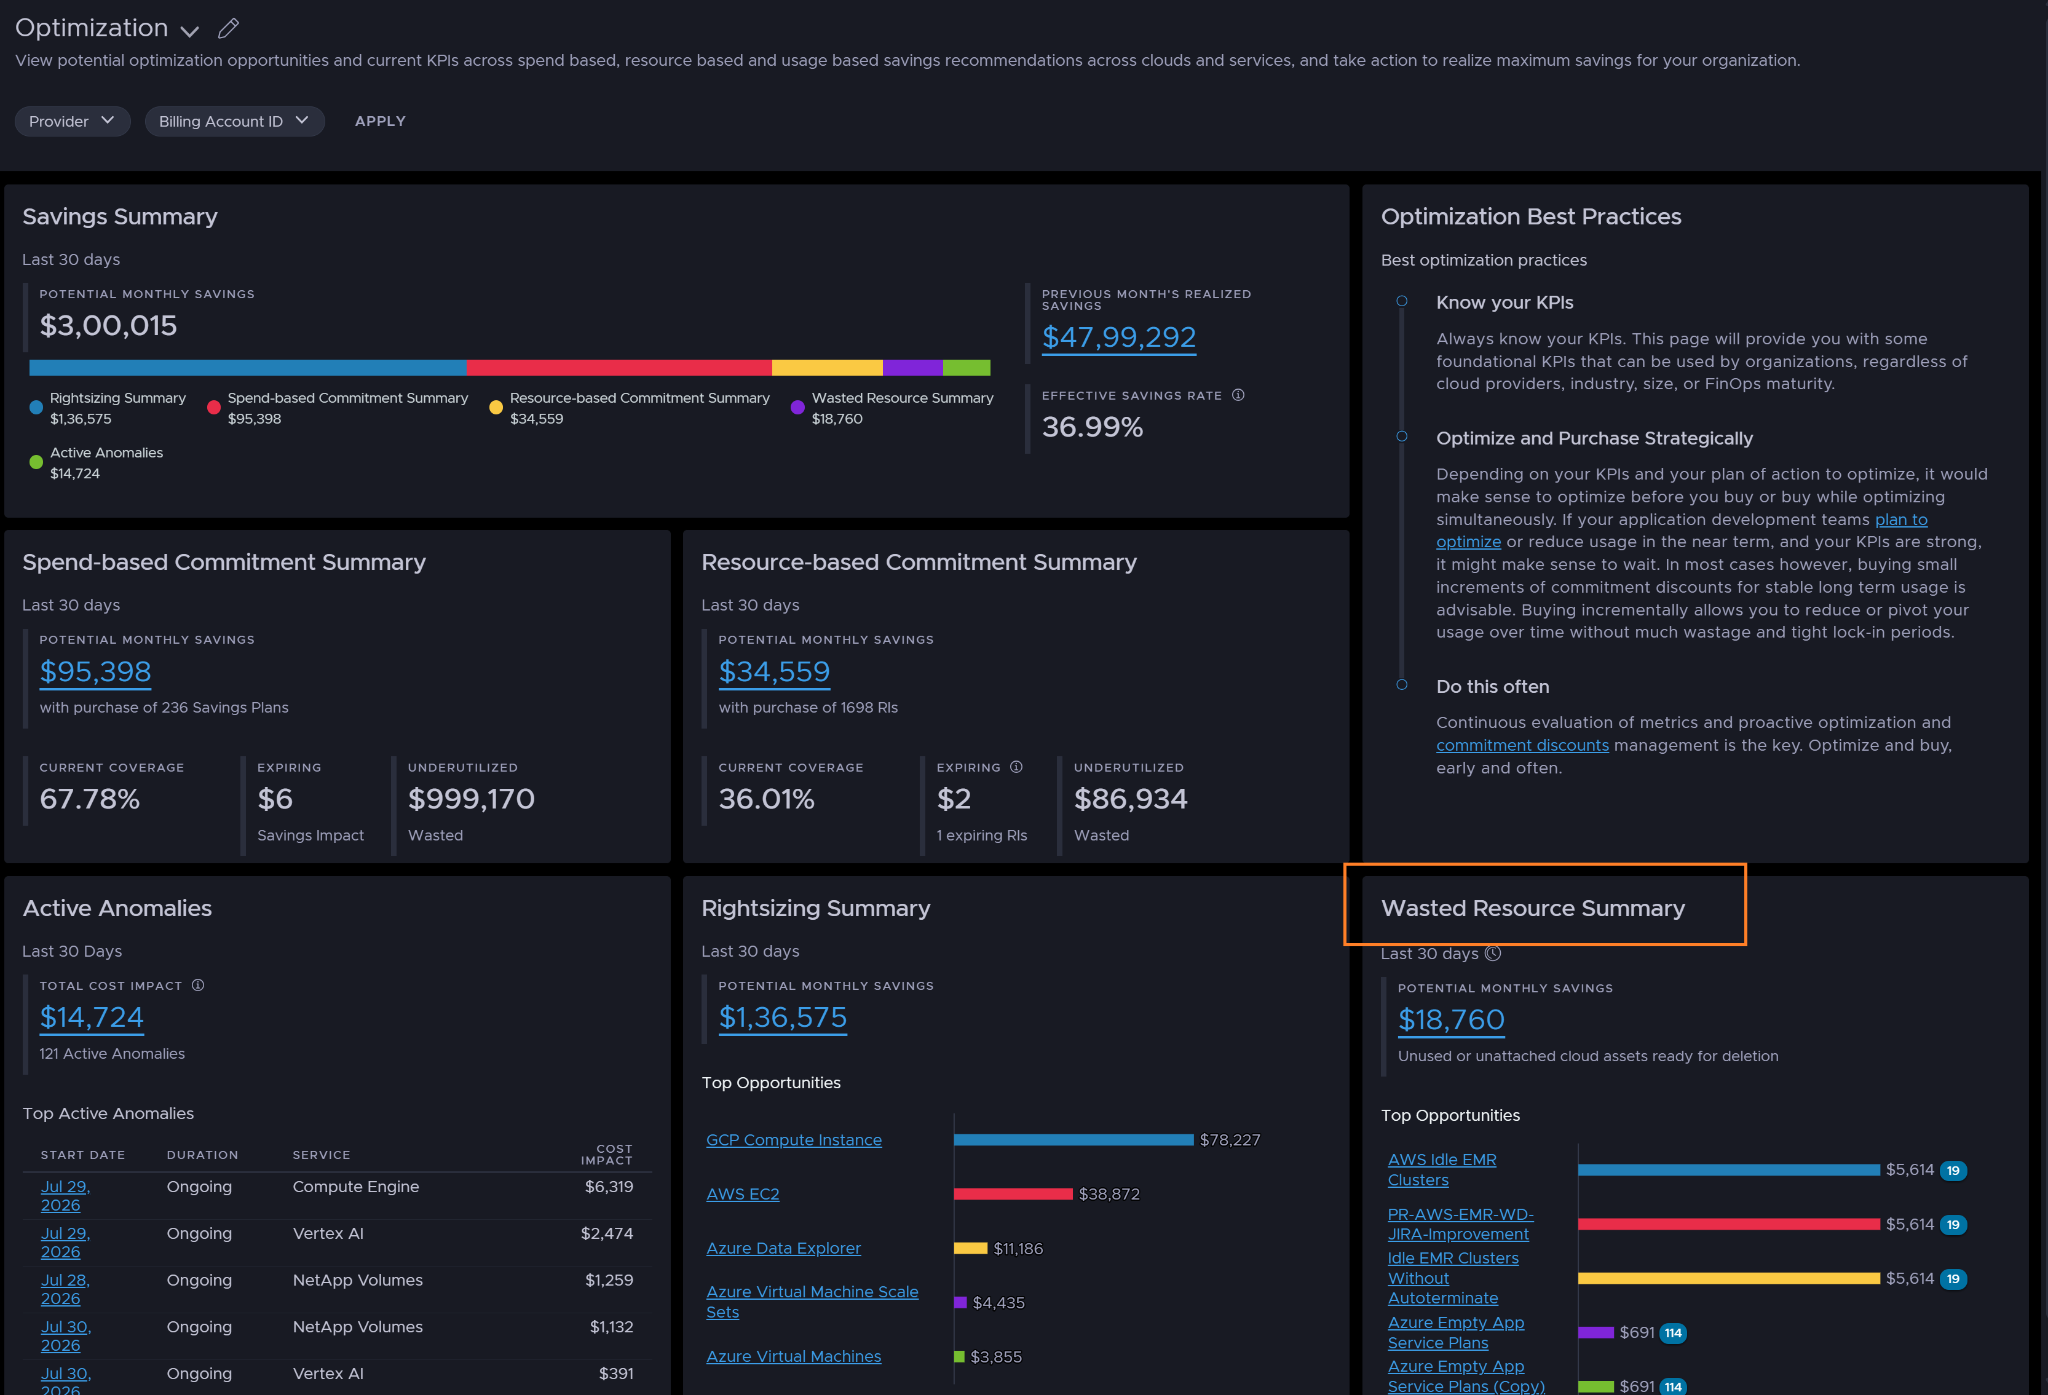Click the pencil edit icon beside Optimization
Image resolution: width=2048 pixels, height=1395 pixels.
tap(229, 28)
